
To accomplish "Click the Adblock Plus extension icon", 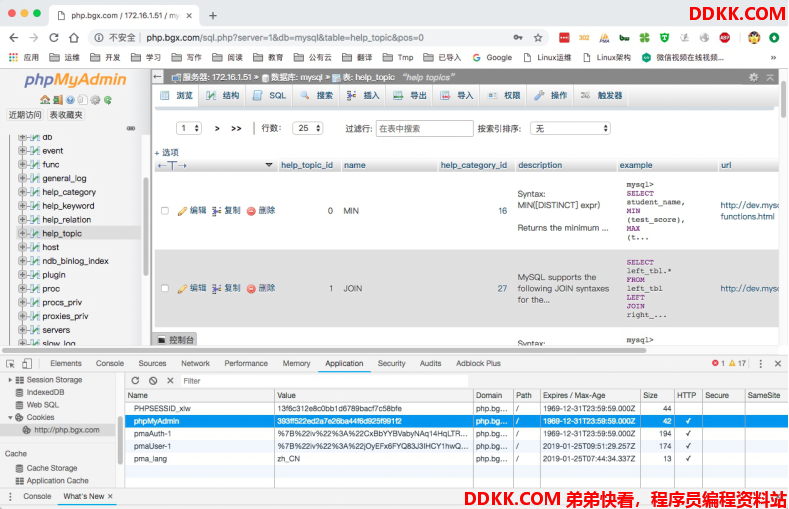I will click(x=725, y=37).
